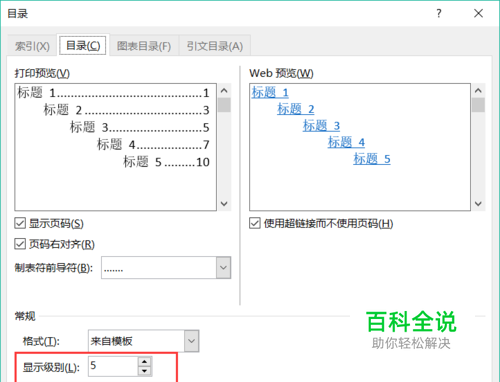
Task: Switch to the 索引(X) tab
Action: pyautogui.click(x=32, y=46)
